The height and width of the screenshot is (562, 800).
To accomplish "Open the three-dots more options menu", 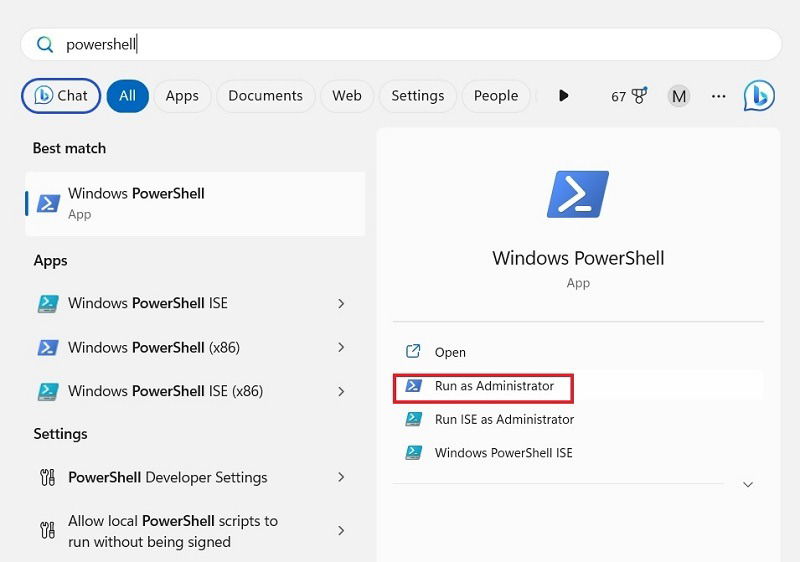I will coord(718,96).
